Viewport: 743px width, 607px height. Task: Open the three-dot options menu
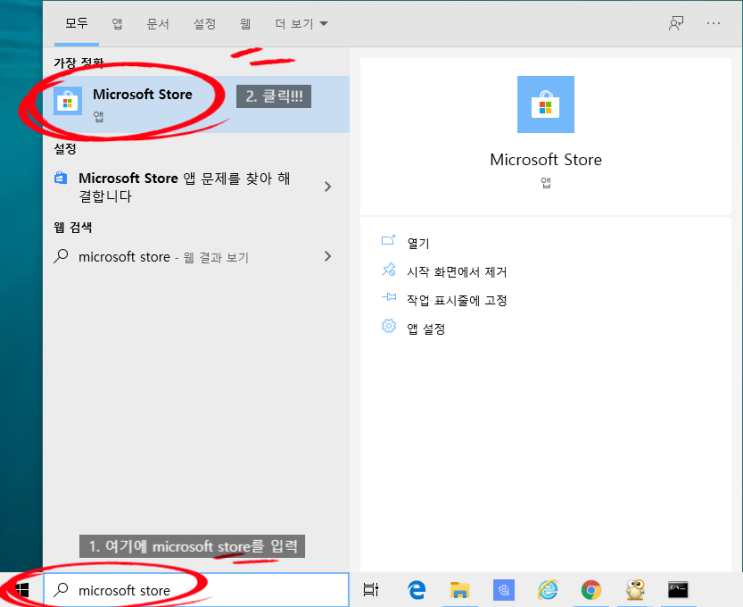tap(713, 23)
